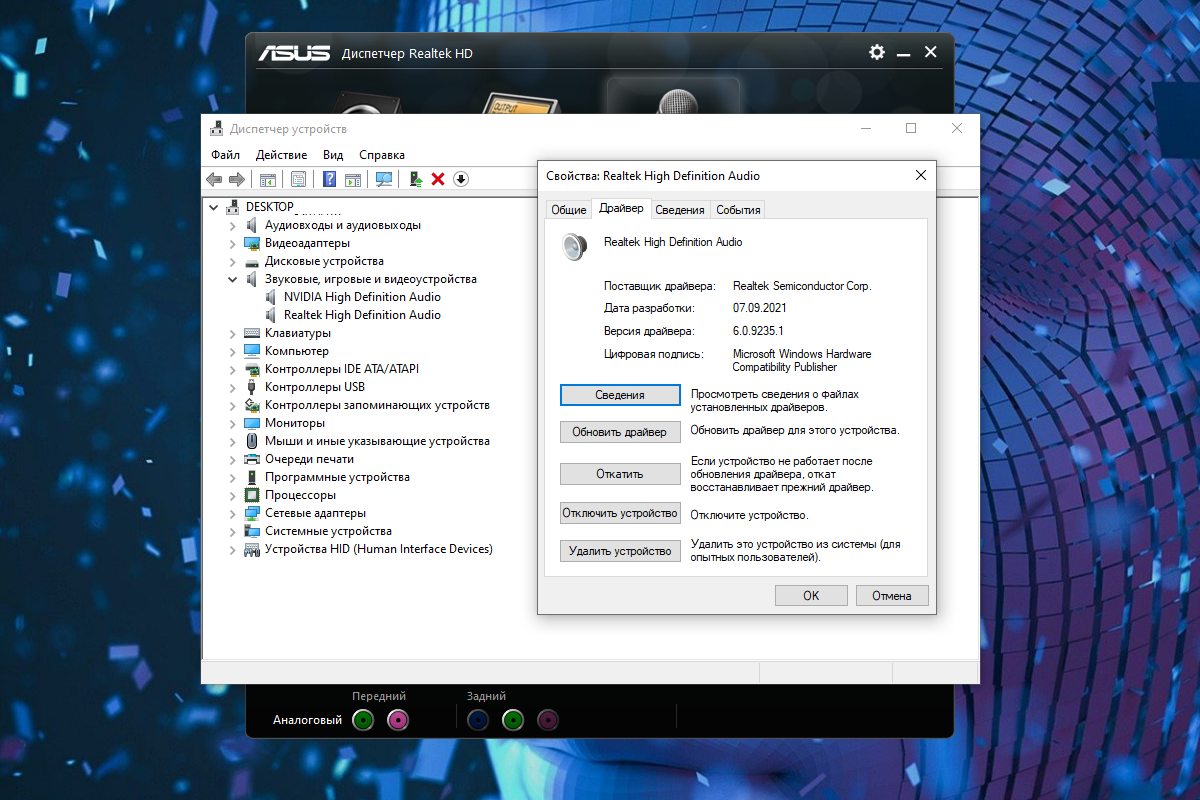The width and height of the screenshot is (1200, 800).
Task: Click the update driver icon with green arrow
Action: pyautogui.click(x=415, y=179)
